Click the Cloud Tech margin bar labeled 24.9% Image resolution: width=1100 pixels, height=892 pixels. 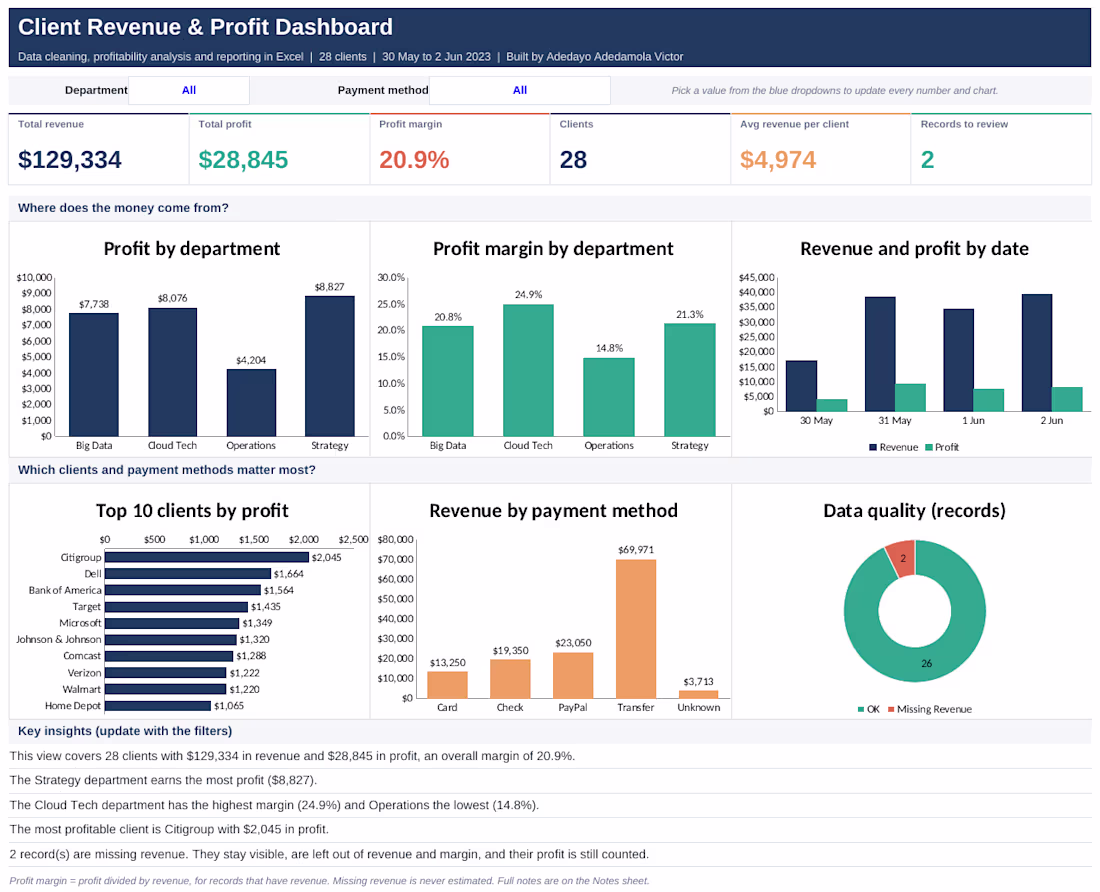528,370
